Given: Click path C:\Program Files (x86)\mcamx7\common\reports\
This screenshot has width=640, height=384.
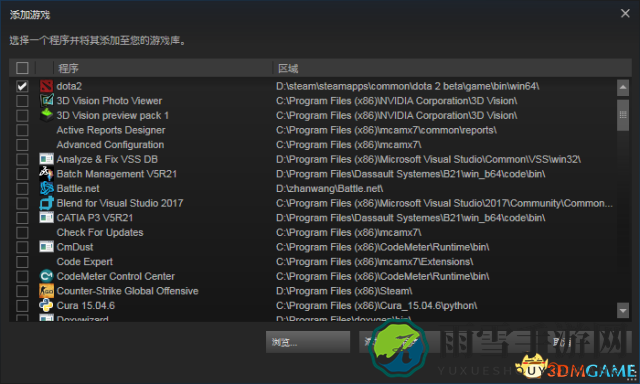Looking at the screenshot, I should (x=386, y=130).
